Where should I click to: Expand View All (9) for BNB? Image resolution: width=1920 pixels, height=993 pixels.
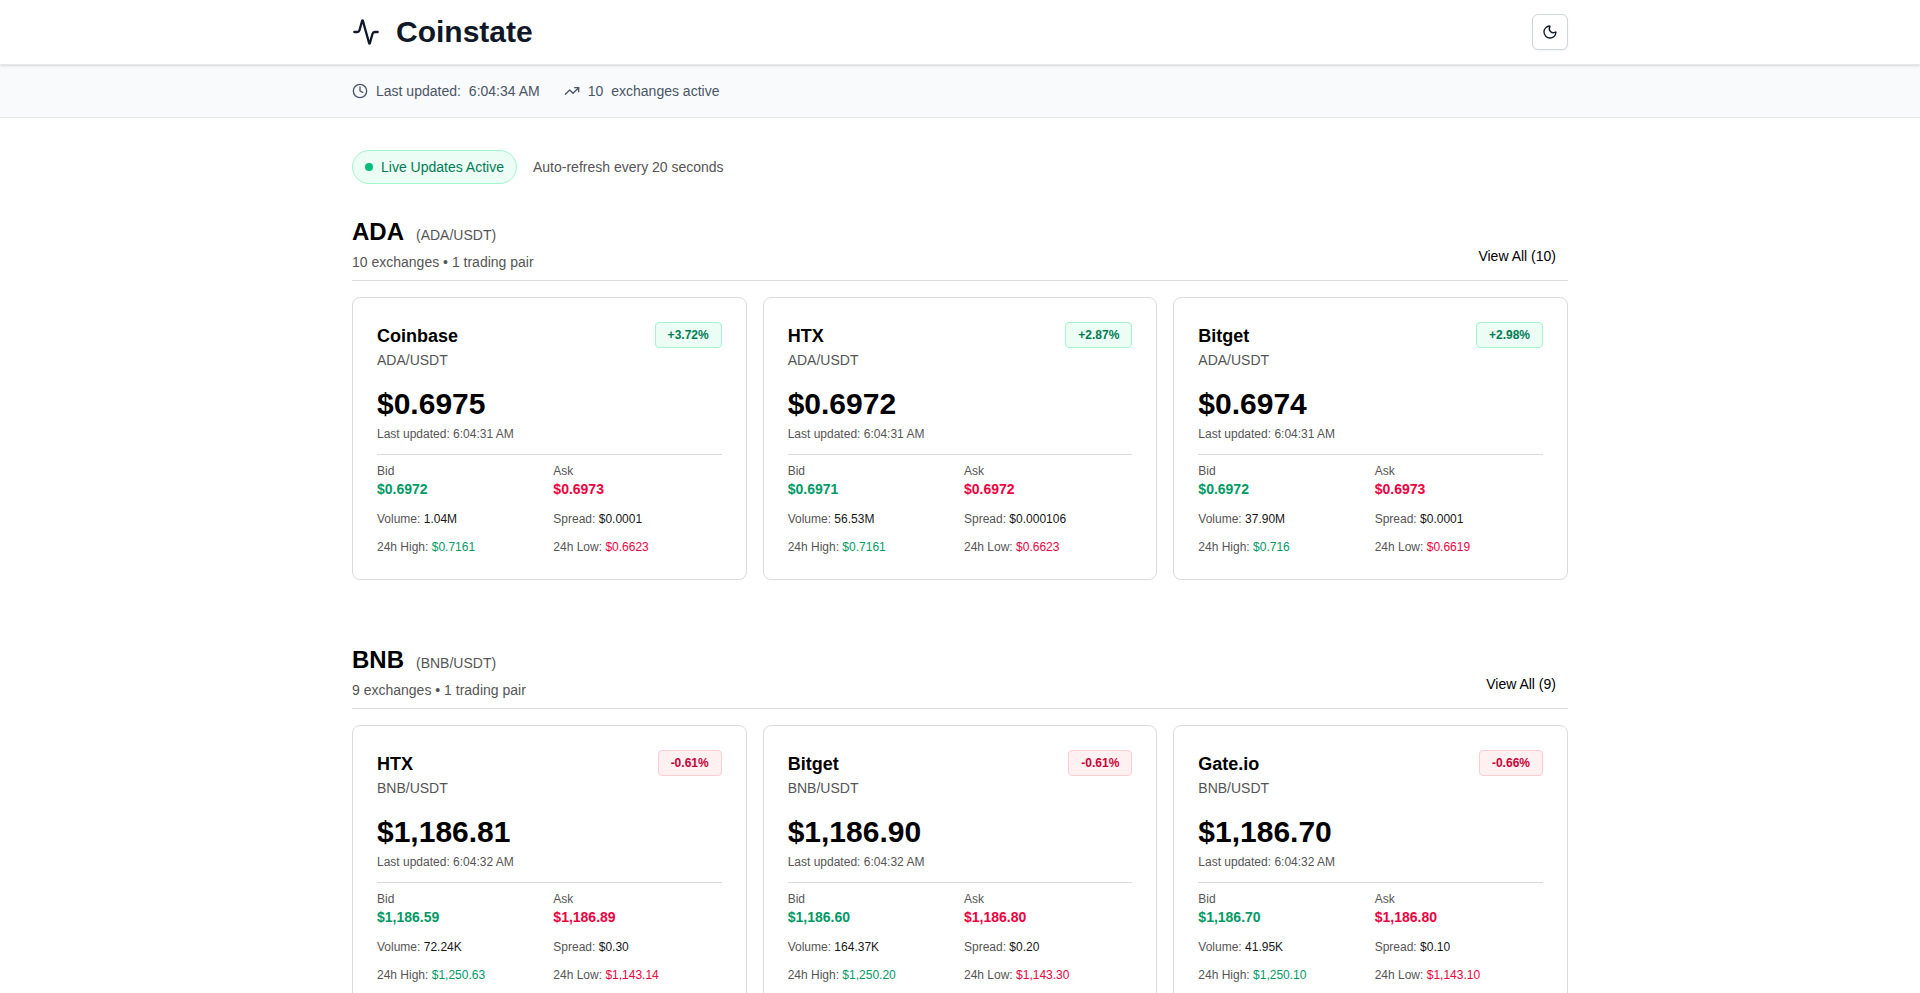1520,684
